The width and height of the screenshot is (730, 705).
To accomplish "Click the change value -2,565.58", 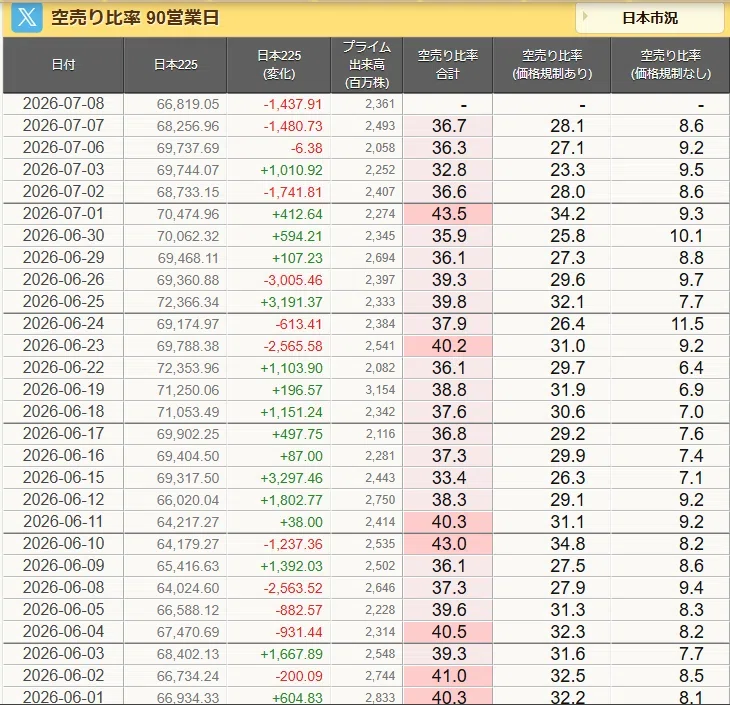I will 293,346.
